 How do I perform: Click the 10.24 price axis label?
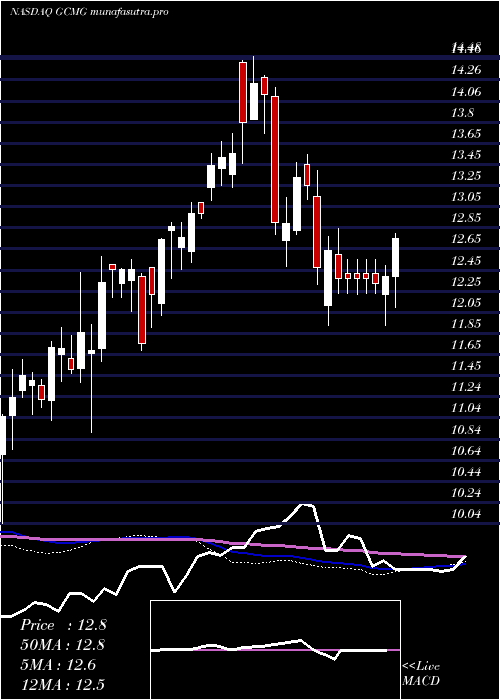coord(467,493)
